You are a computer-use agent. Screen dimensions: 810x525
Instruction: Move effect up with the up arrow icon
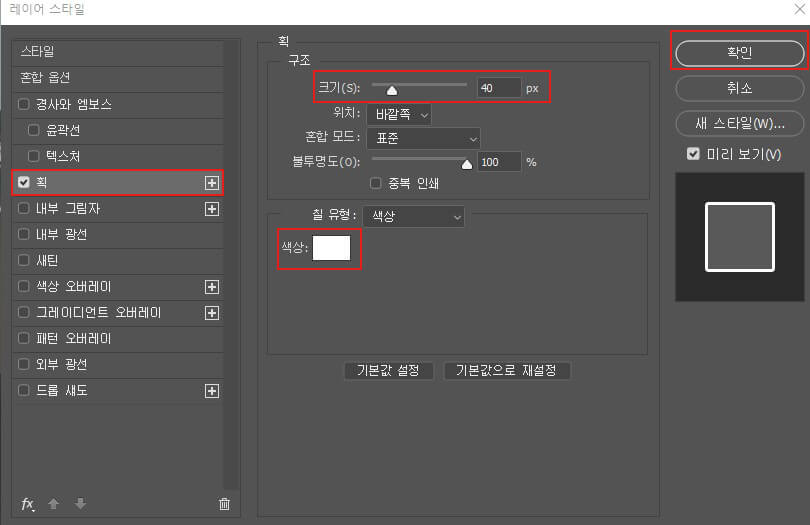(x=53, y=504)
